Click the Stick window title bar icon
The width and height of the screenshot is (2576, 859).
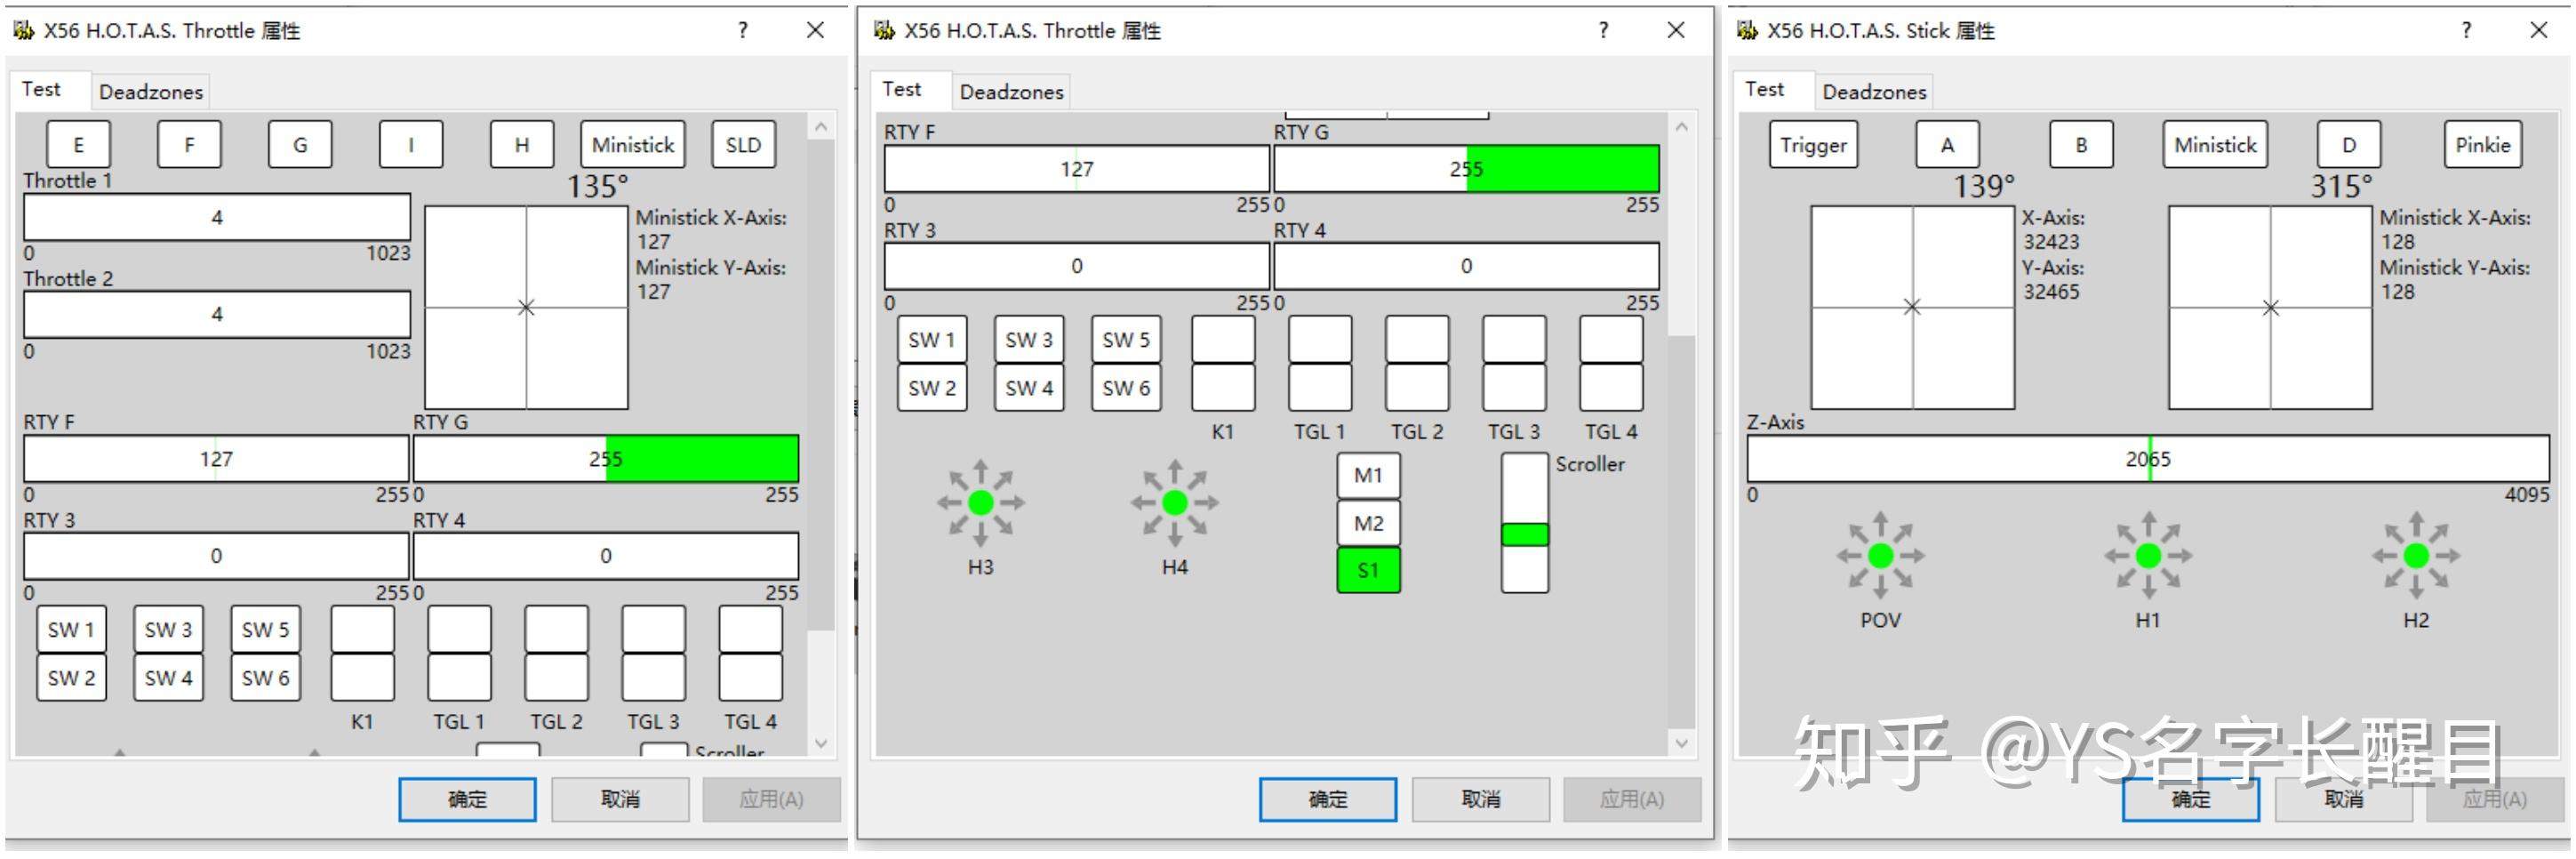coord(1746,30)
